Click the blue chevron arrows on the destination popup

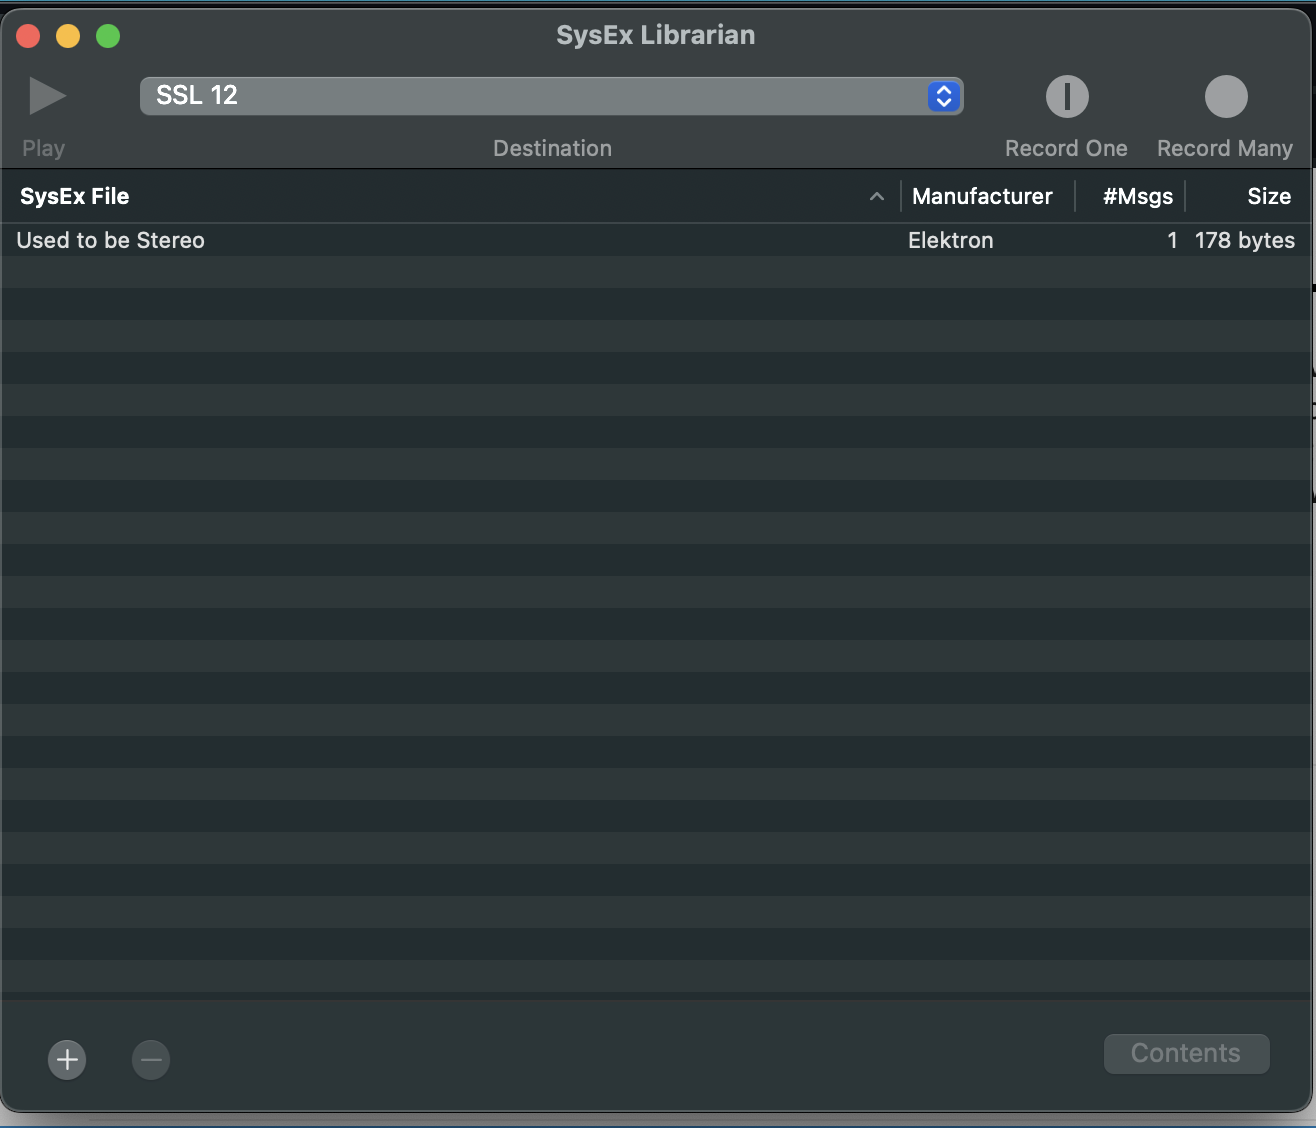click(943, 96)
